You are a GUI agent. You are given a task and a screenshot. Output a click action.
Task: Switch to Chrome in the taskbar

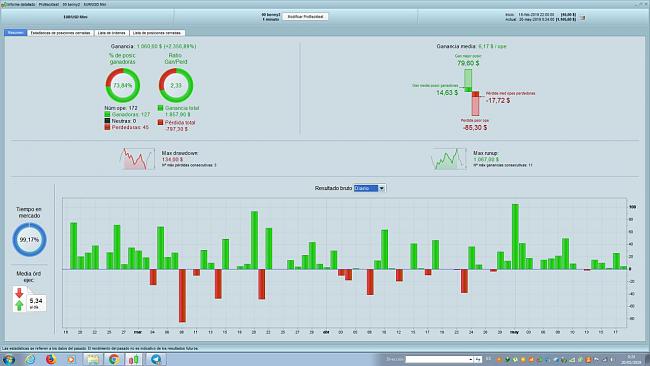click(114, 359)
